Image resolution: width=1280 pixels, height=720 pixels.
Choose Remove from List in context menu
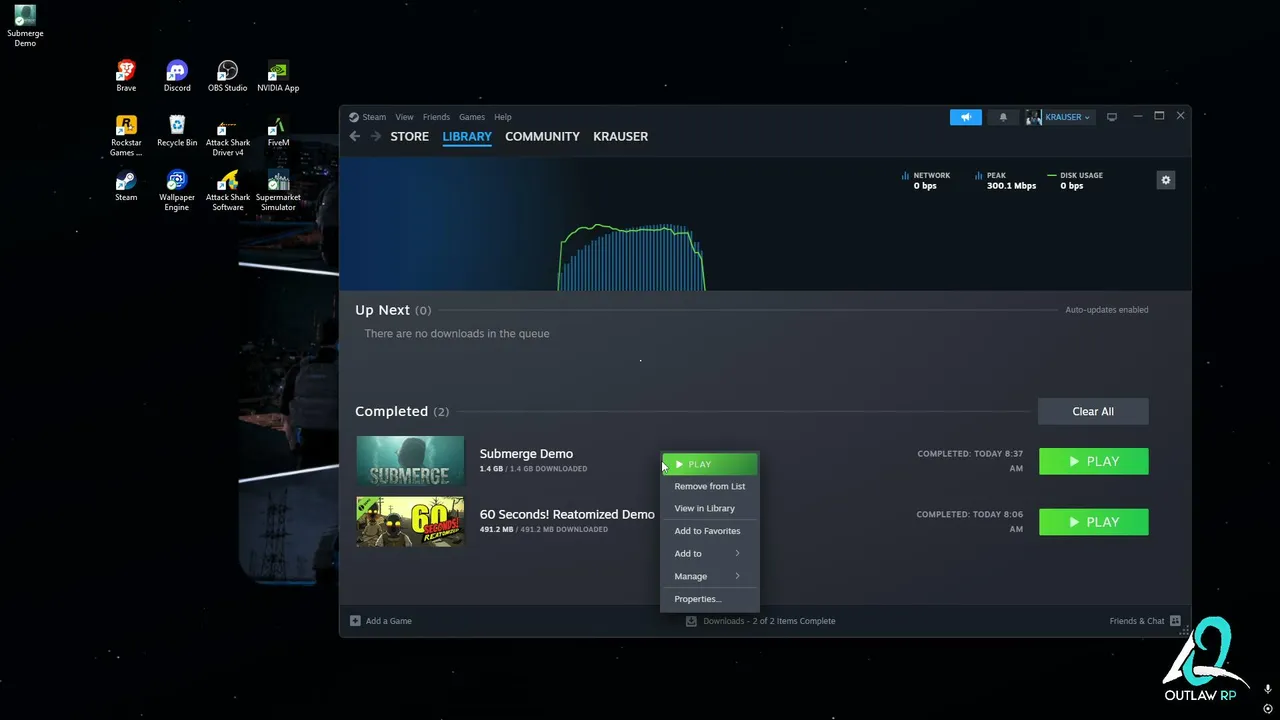pyautogui.click(x=709, y=486)
